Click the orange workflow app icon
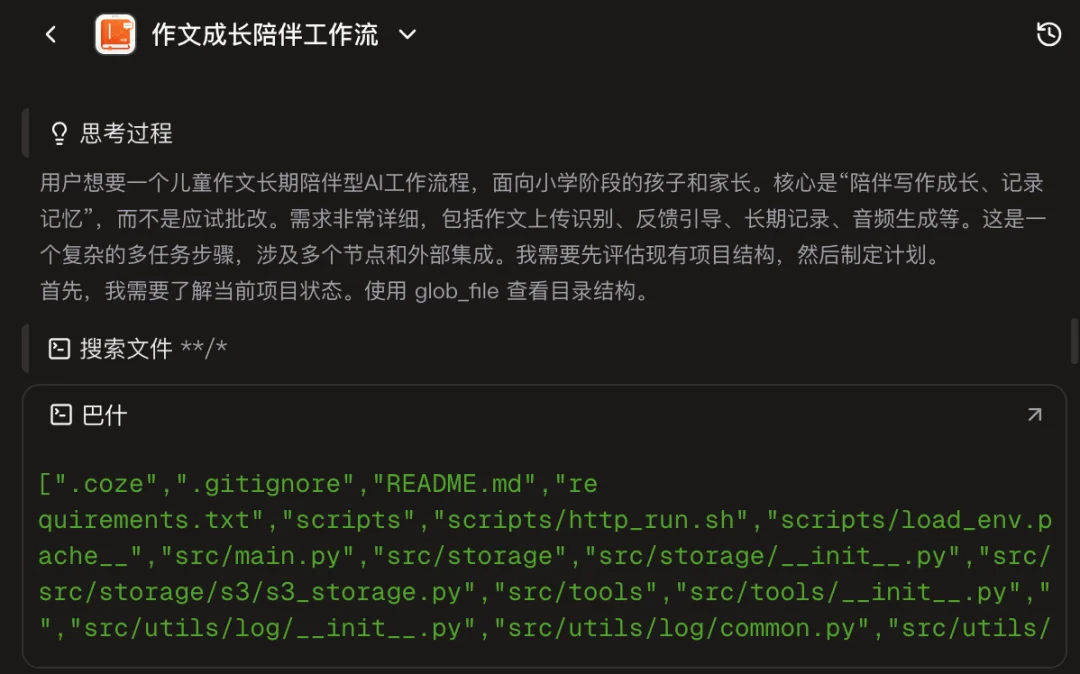The image size is (1080, 674). click(x=115, y=35)
